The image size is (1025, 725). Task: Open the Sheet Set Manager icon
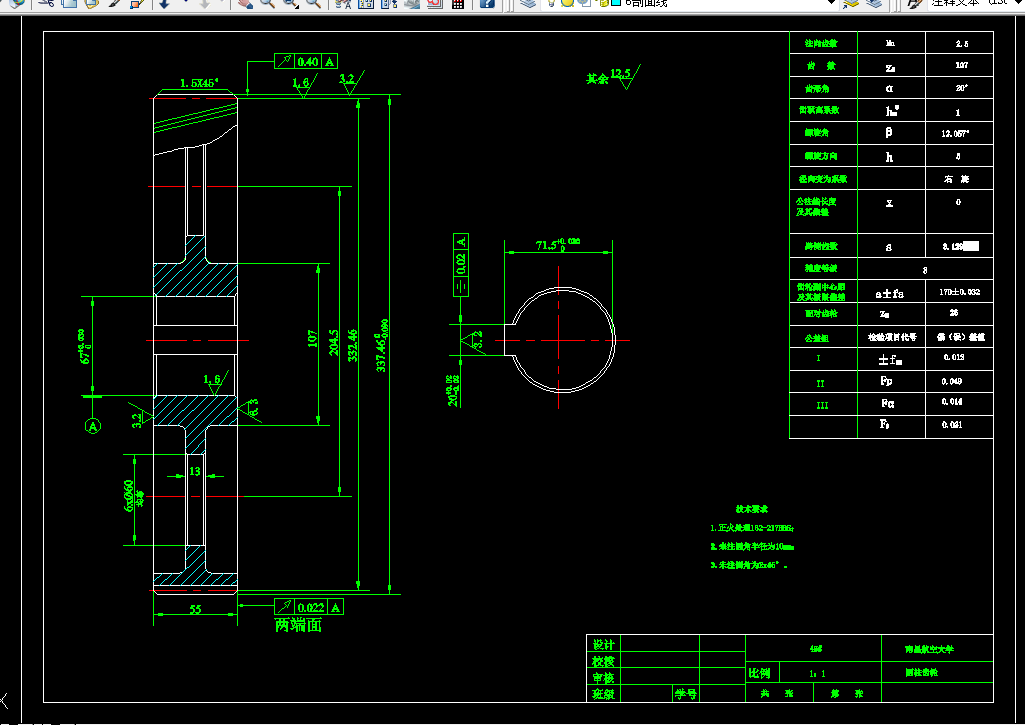coord(412,3)
